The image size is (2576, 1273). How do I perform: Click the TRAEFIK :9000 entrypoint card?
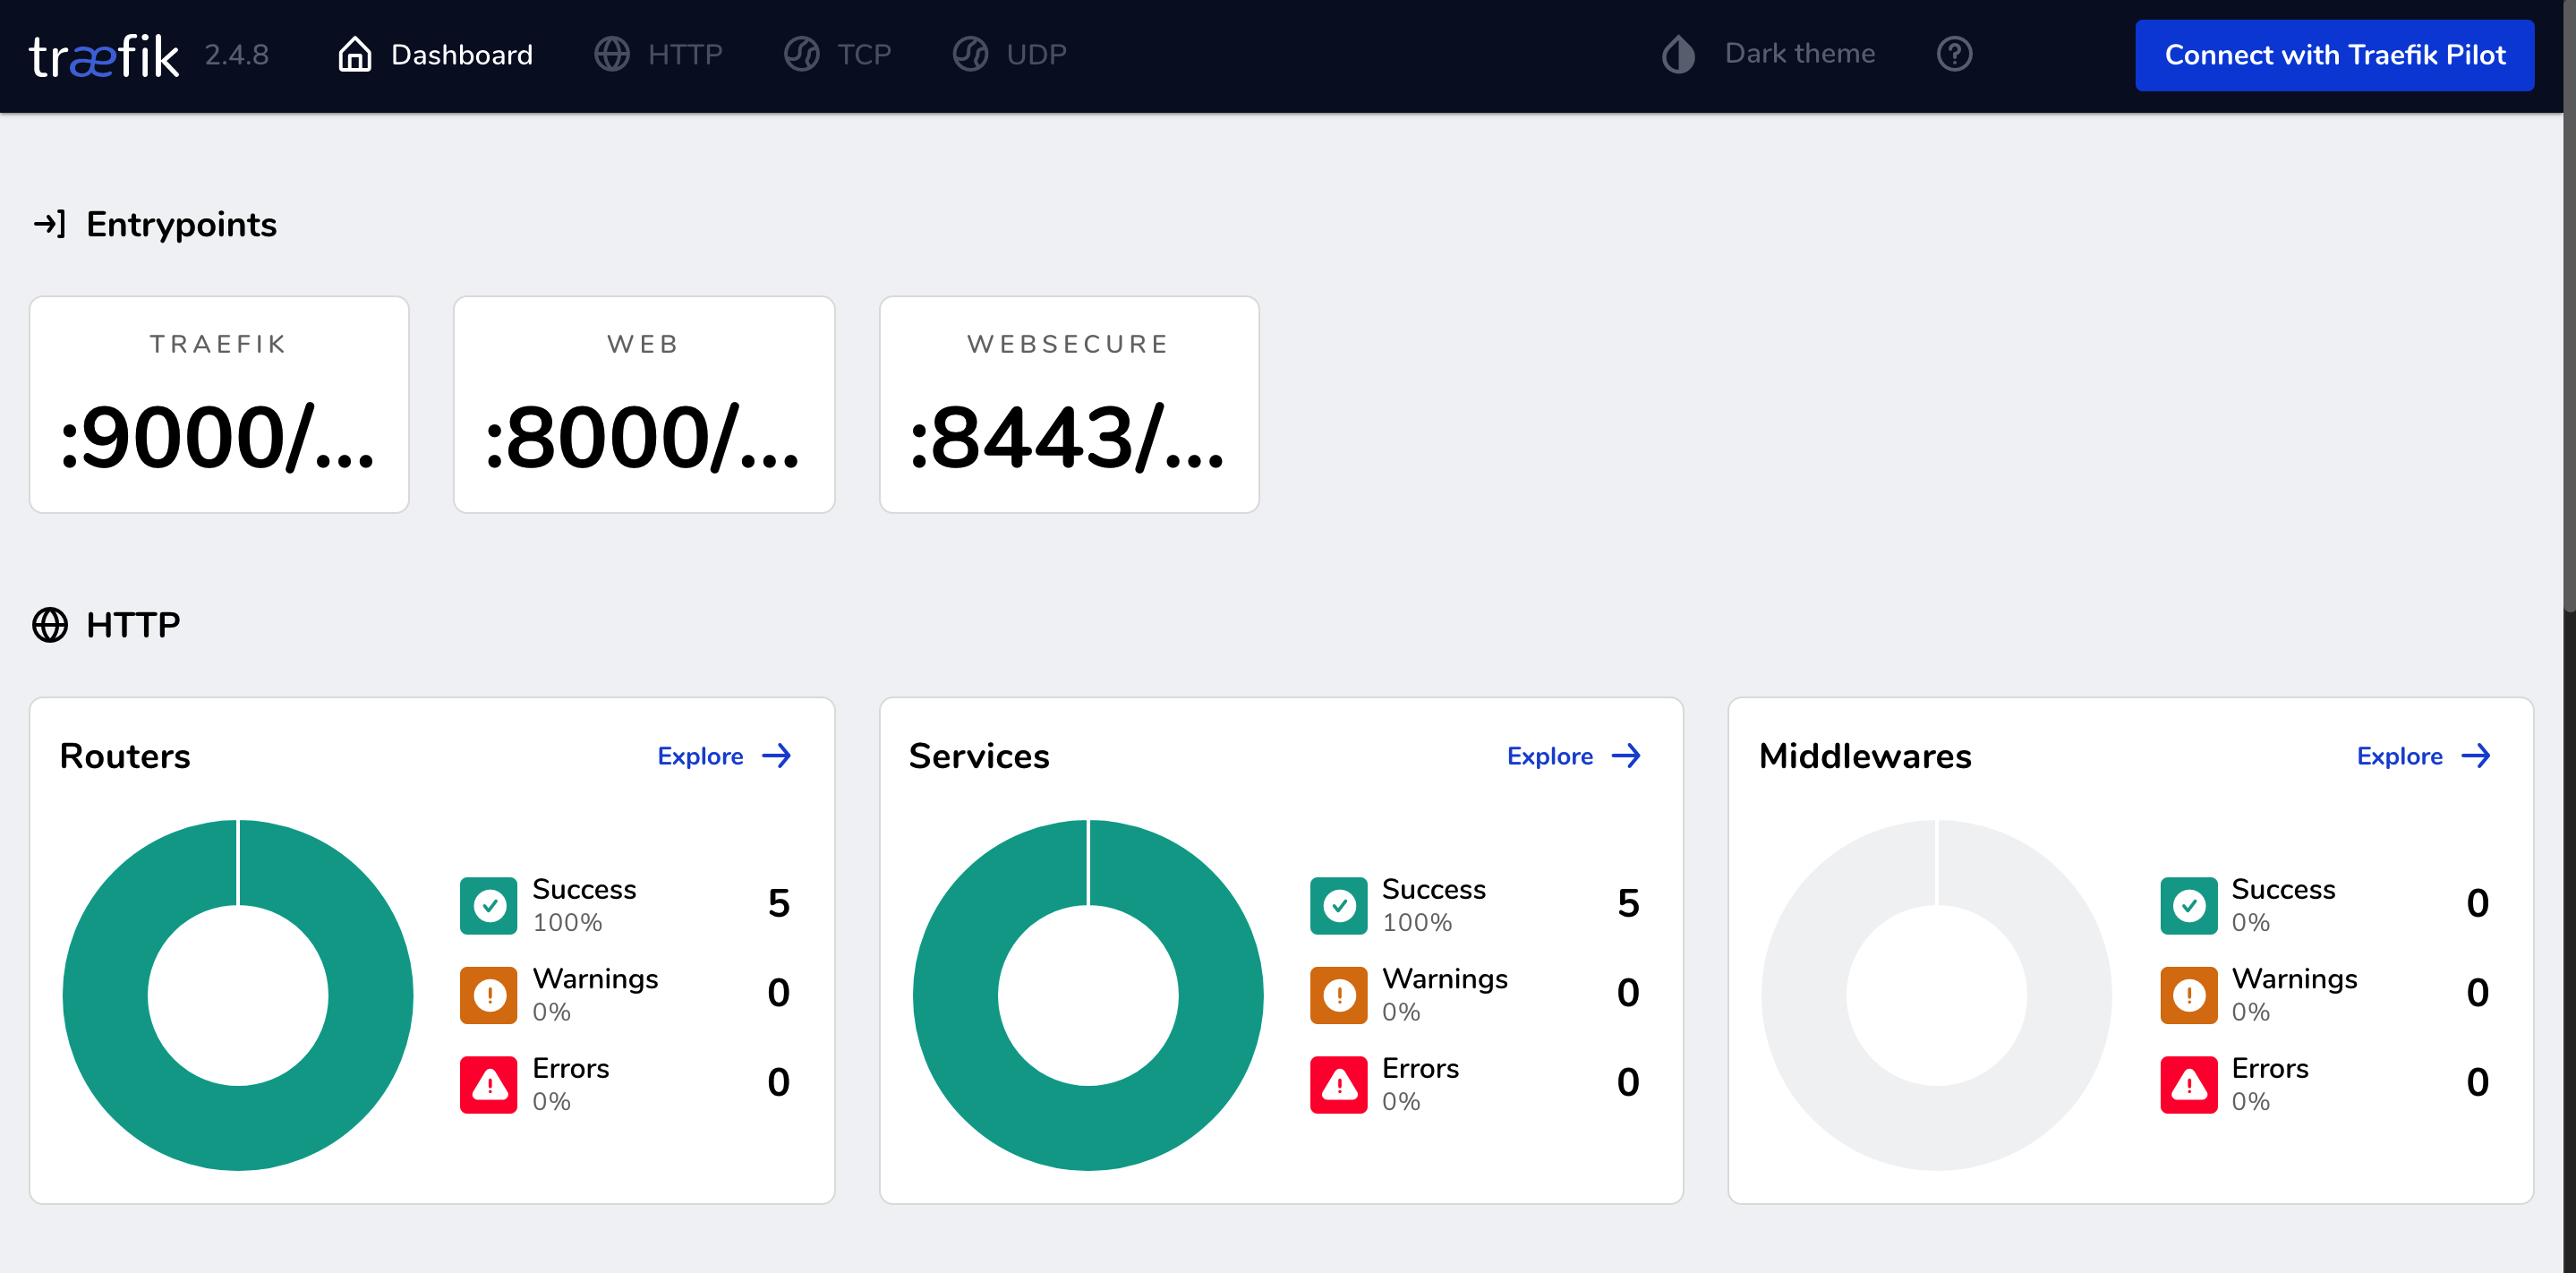coord(219,405)
